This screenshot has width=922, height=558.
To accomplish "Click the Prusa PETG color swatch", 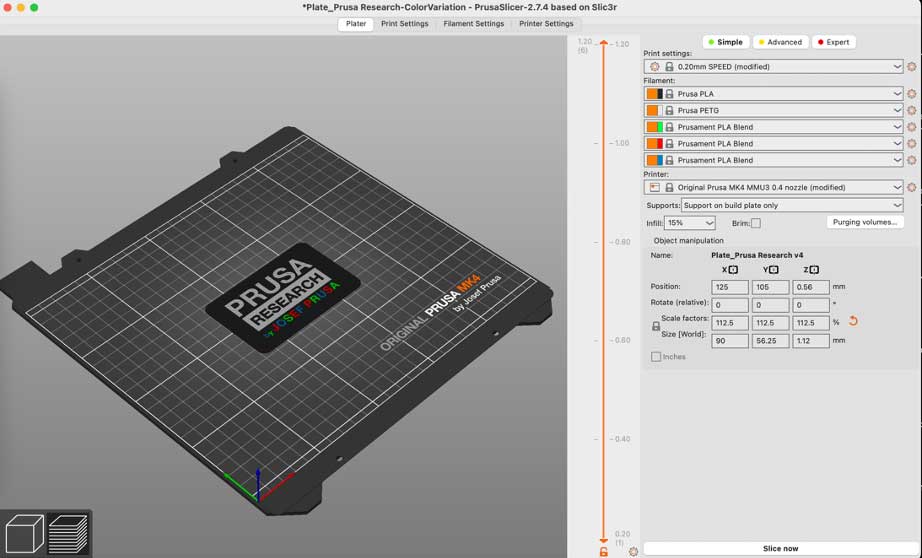I will coord(654,110).
